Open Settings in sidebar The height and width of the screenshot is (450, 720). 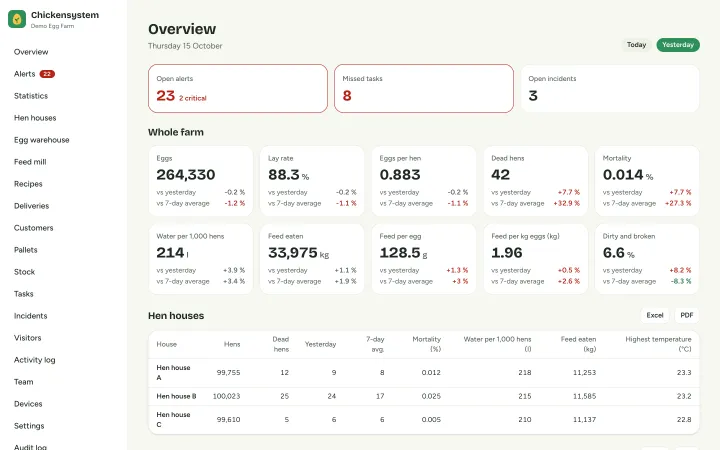(x=29, y=427)
